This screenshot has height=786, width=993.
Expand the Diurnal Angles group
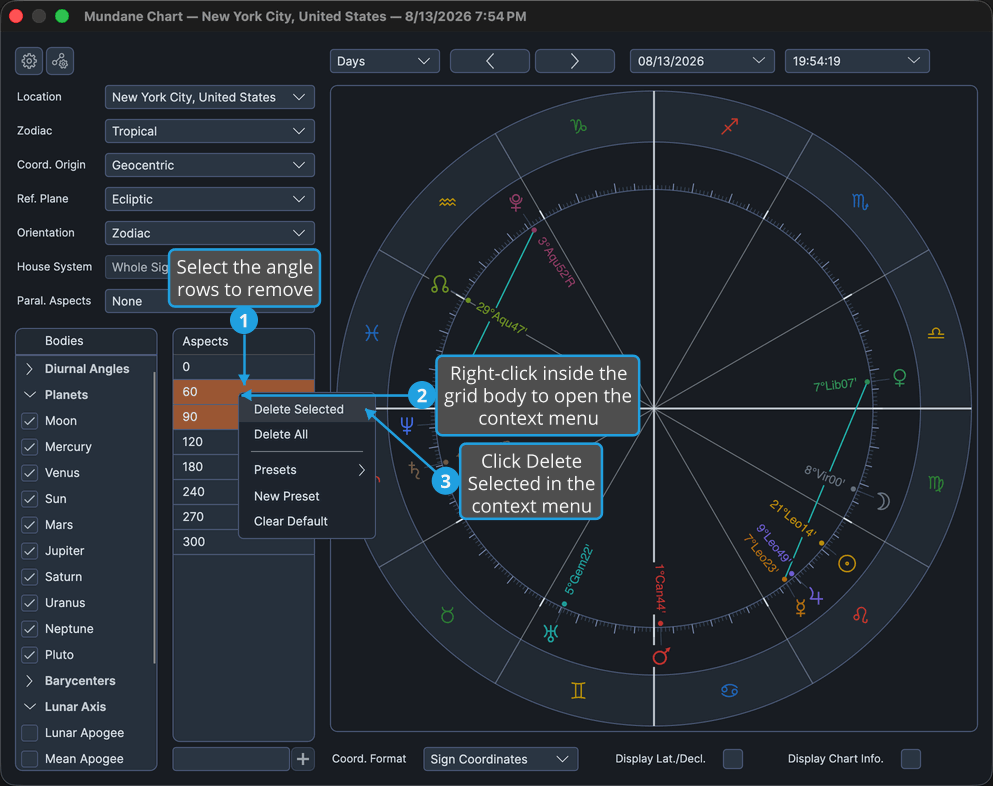click(29, 369)
